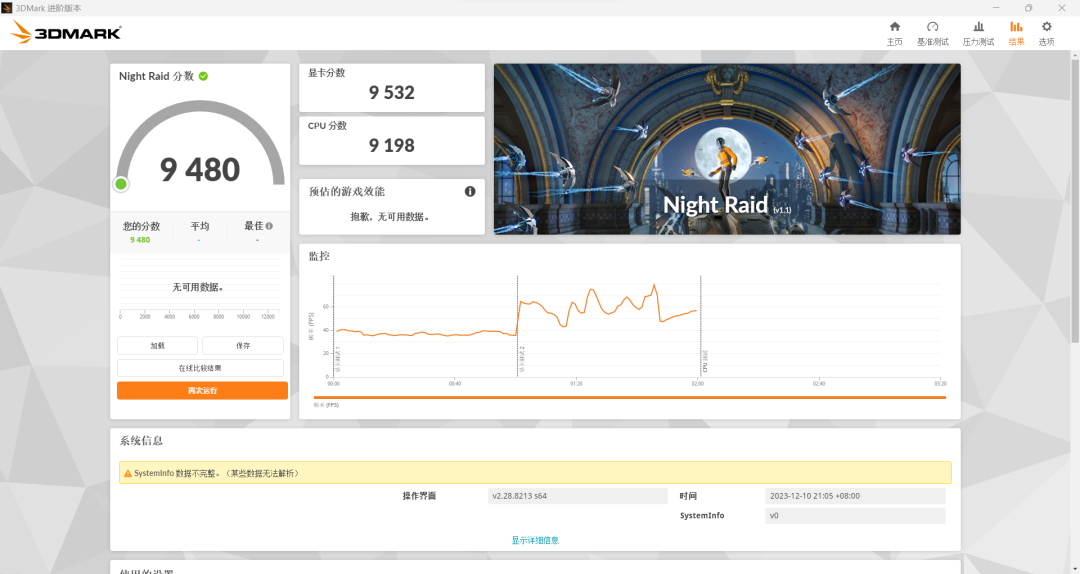
Task: Click the 系统信息 section heading
Action: 141,441
